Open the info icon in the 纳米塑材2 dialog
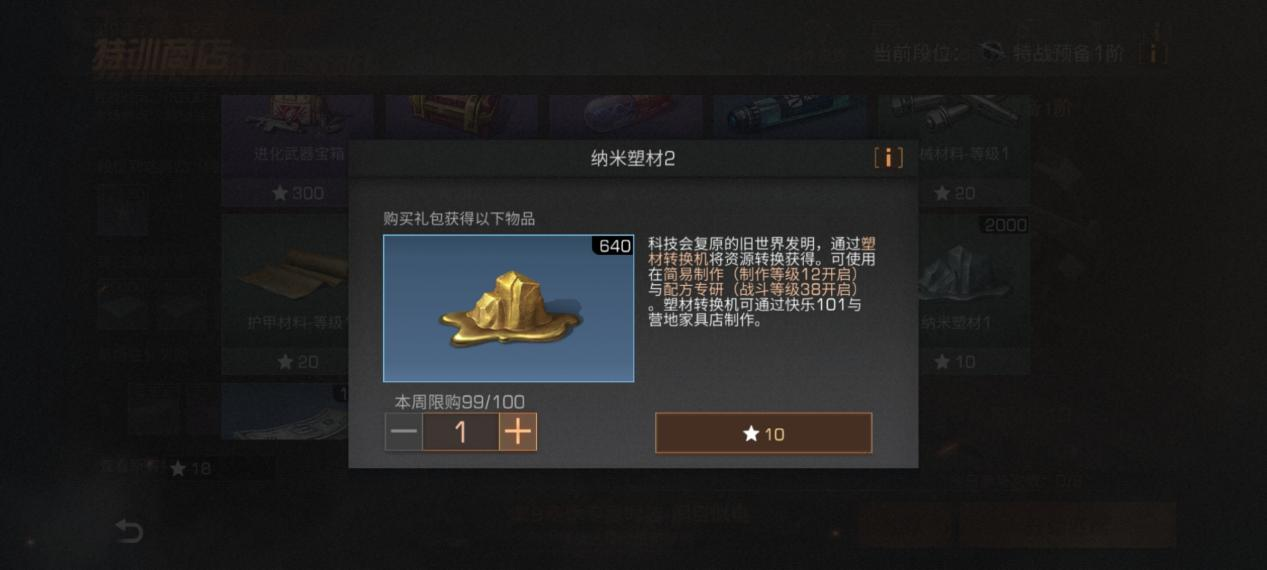 pyautogui.click(x=887, y=158)
